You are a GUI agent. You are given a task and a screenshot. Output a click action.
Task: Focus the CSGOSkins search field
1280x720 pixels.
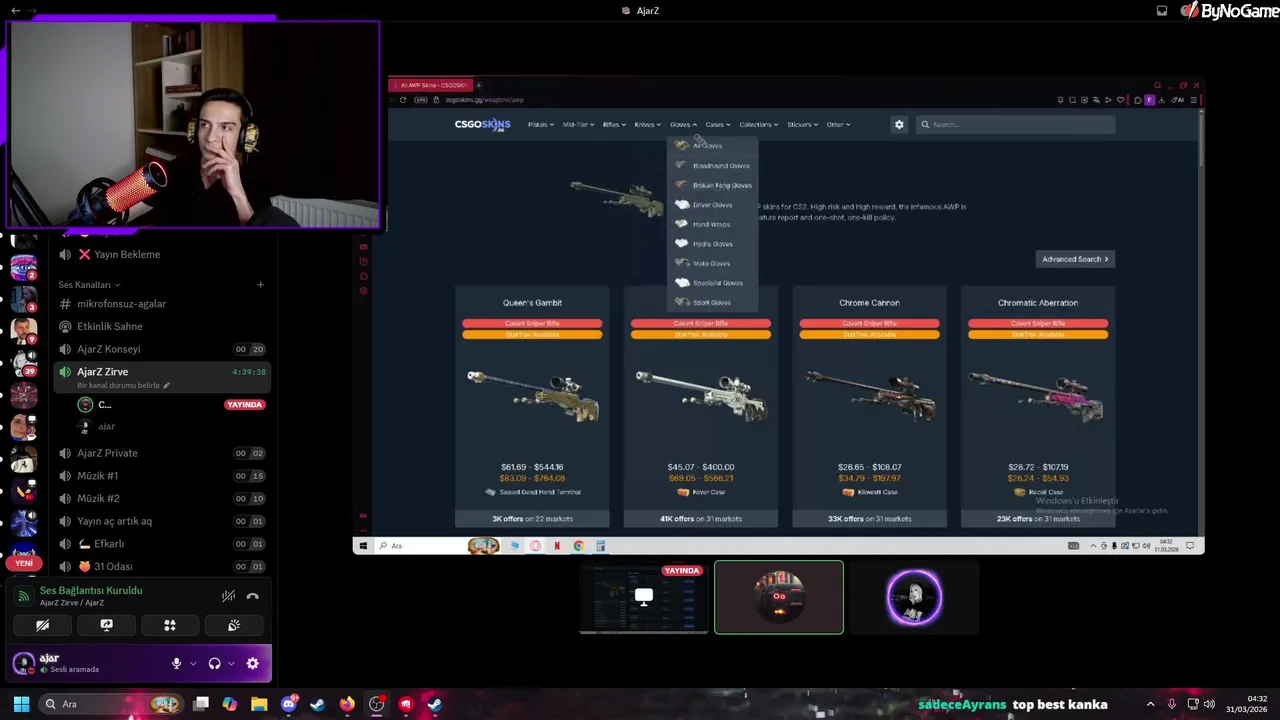(1015, 125)
